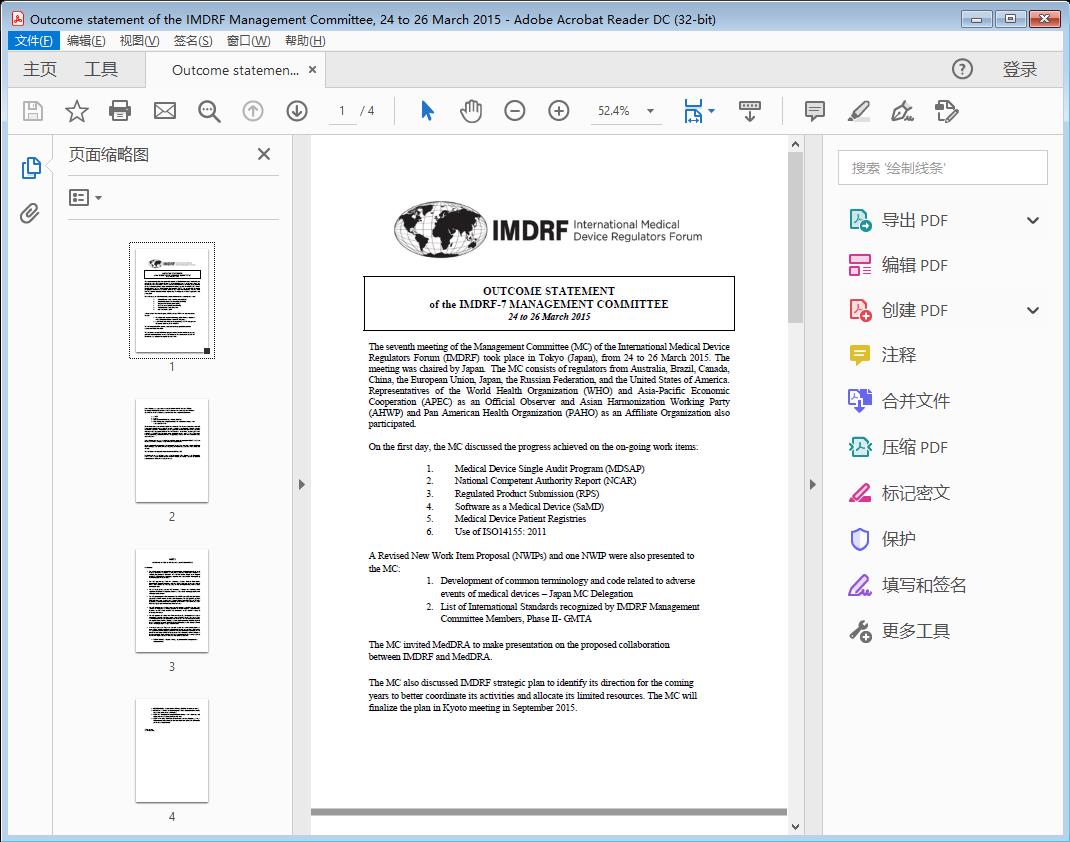This screenshot has height=842, width=1070.
Task: Go to the next page arrow
Action: [x=297, y=111]
